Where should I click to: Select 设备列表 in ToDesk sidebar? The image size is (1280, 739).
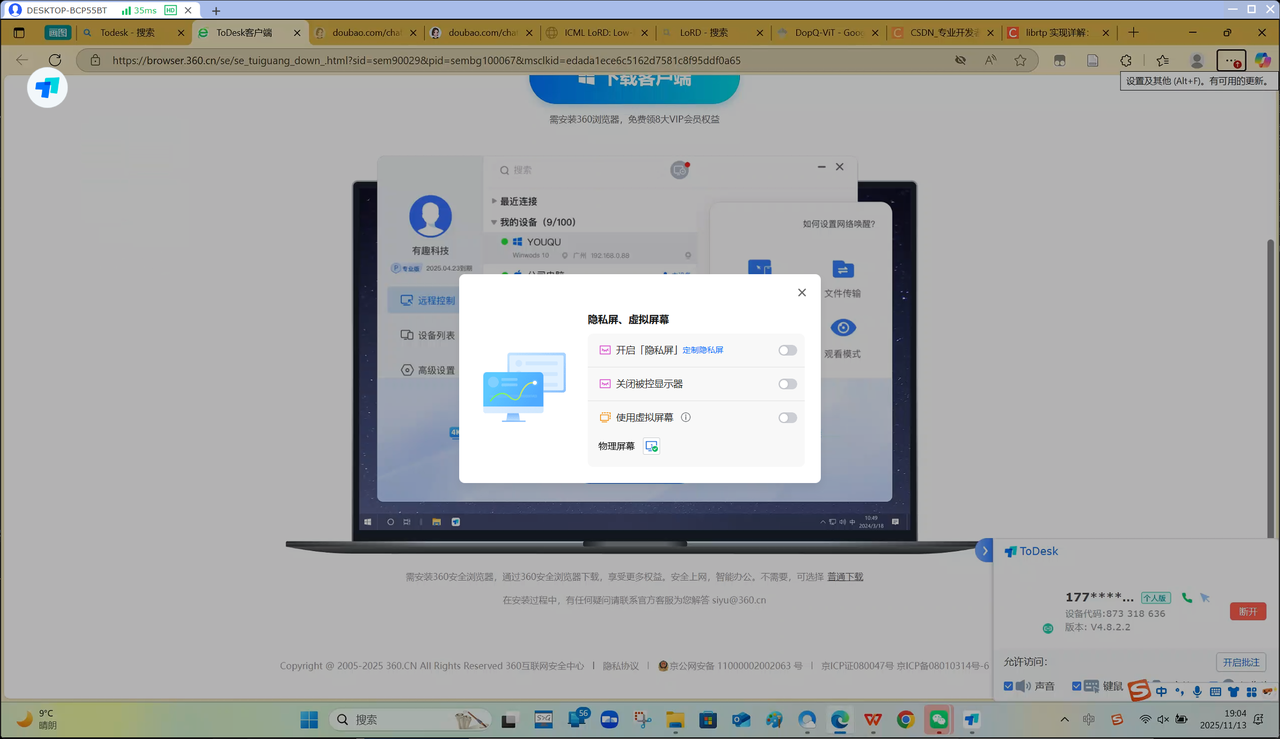428,335
